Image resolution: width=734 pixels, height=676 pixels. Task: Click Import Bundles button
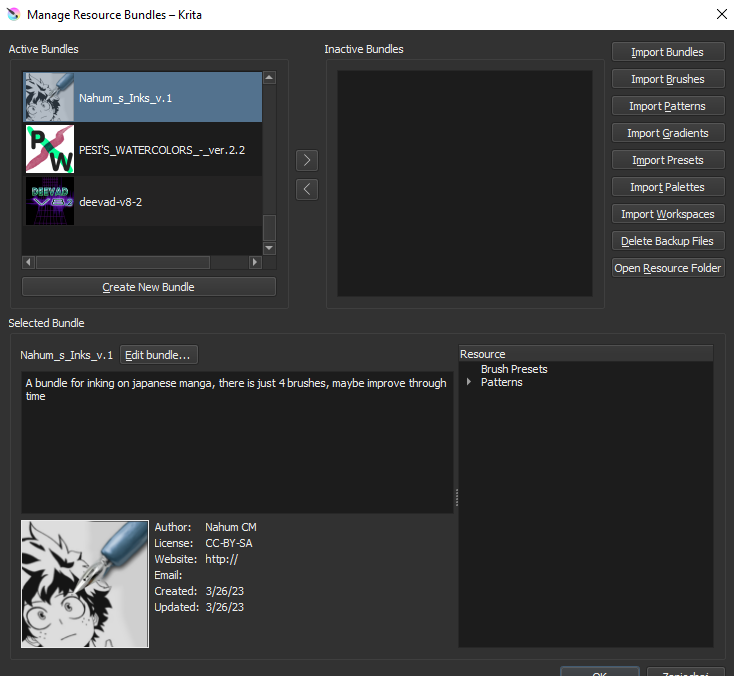click(x=668, y=52)
